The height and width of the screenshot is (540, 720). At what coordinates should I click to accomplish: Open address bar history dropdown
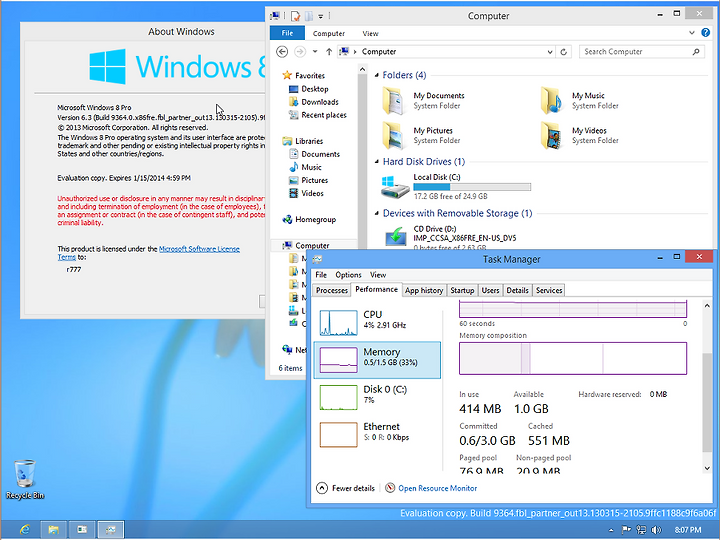click(550, 52)
